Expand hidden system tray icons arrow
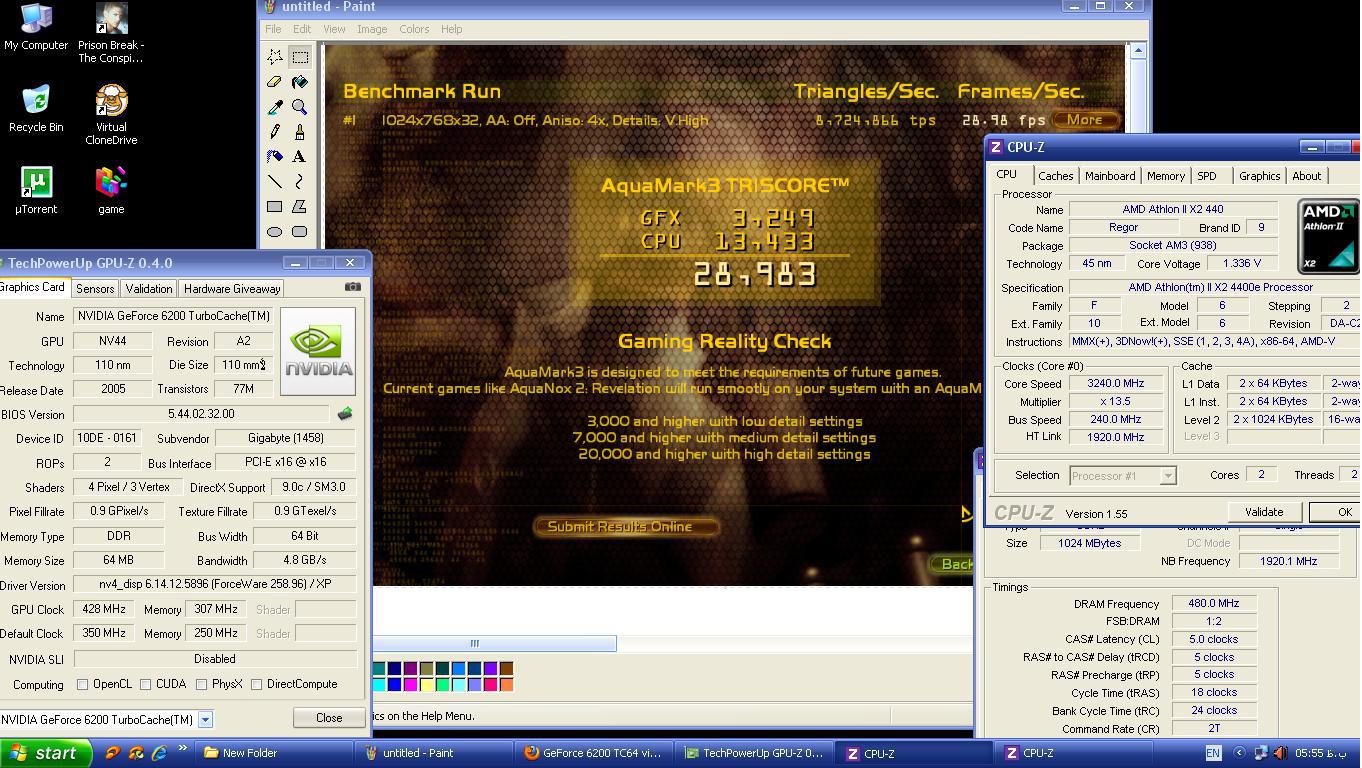The image size is (1362, 768). pos(1239,753)
